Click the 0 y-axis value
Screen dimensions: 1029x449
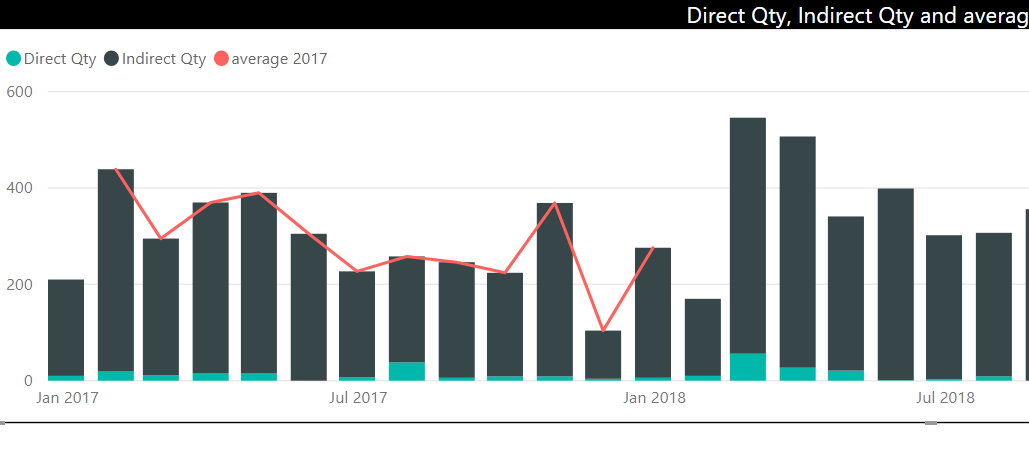click(x=28, y=381)
